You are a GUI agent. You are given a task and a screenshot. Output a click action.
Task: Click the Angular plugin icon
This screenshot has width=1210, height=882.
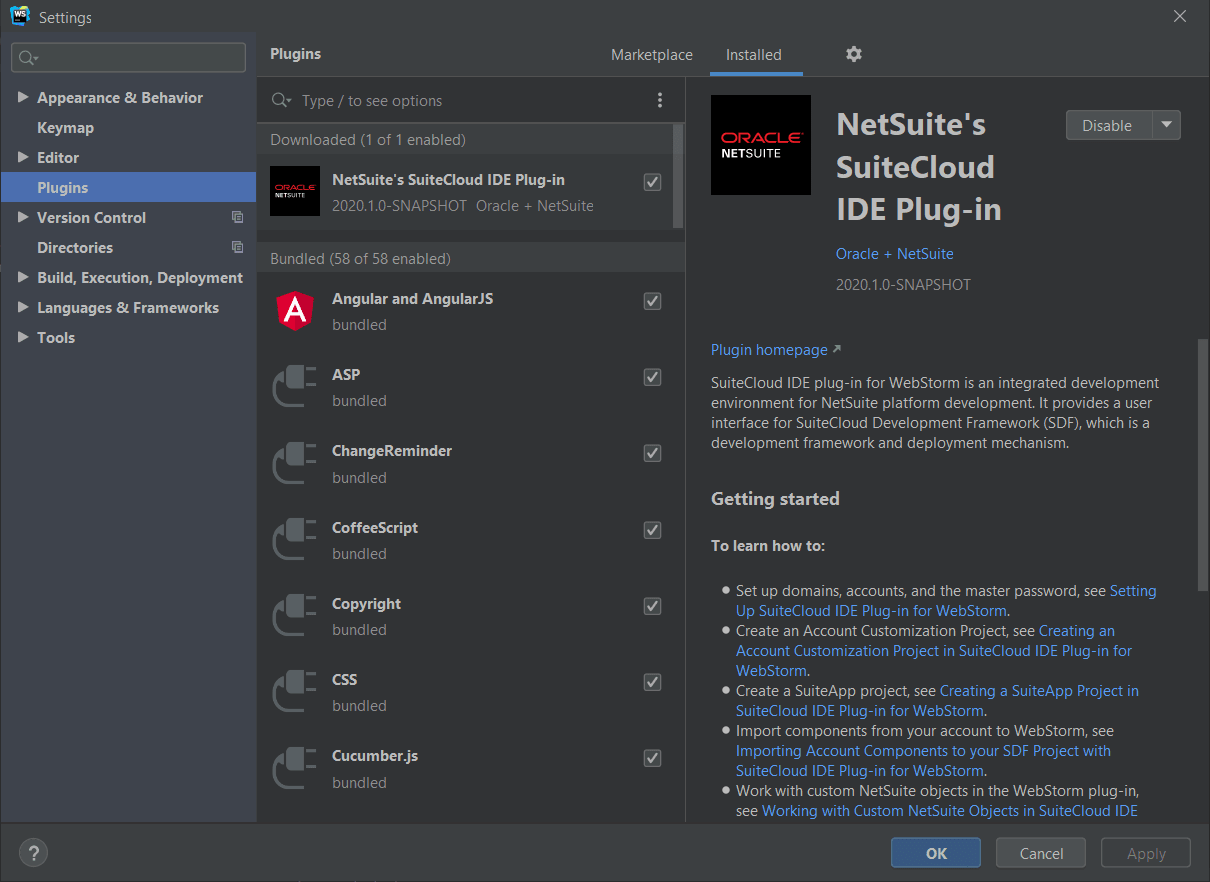pyautogui.click(x=295, y=310)
